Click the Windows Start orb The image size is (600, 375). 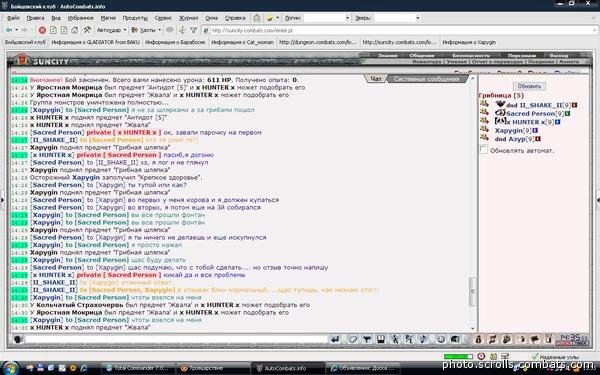coord(11,368)
